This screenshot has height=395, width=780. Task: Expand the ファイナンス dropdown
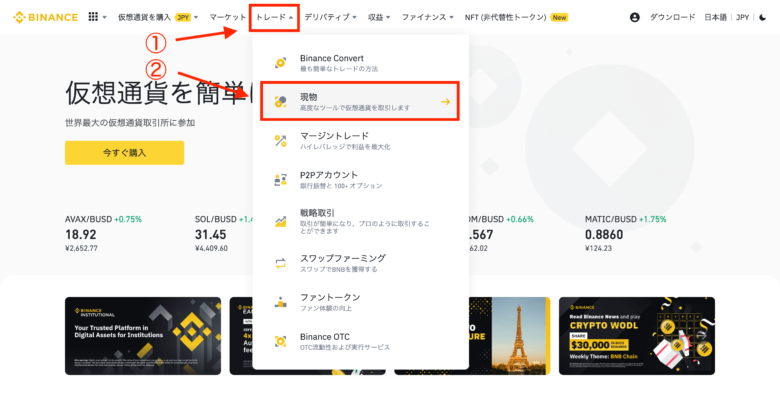427,17
